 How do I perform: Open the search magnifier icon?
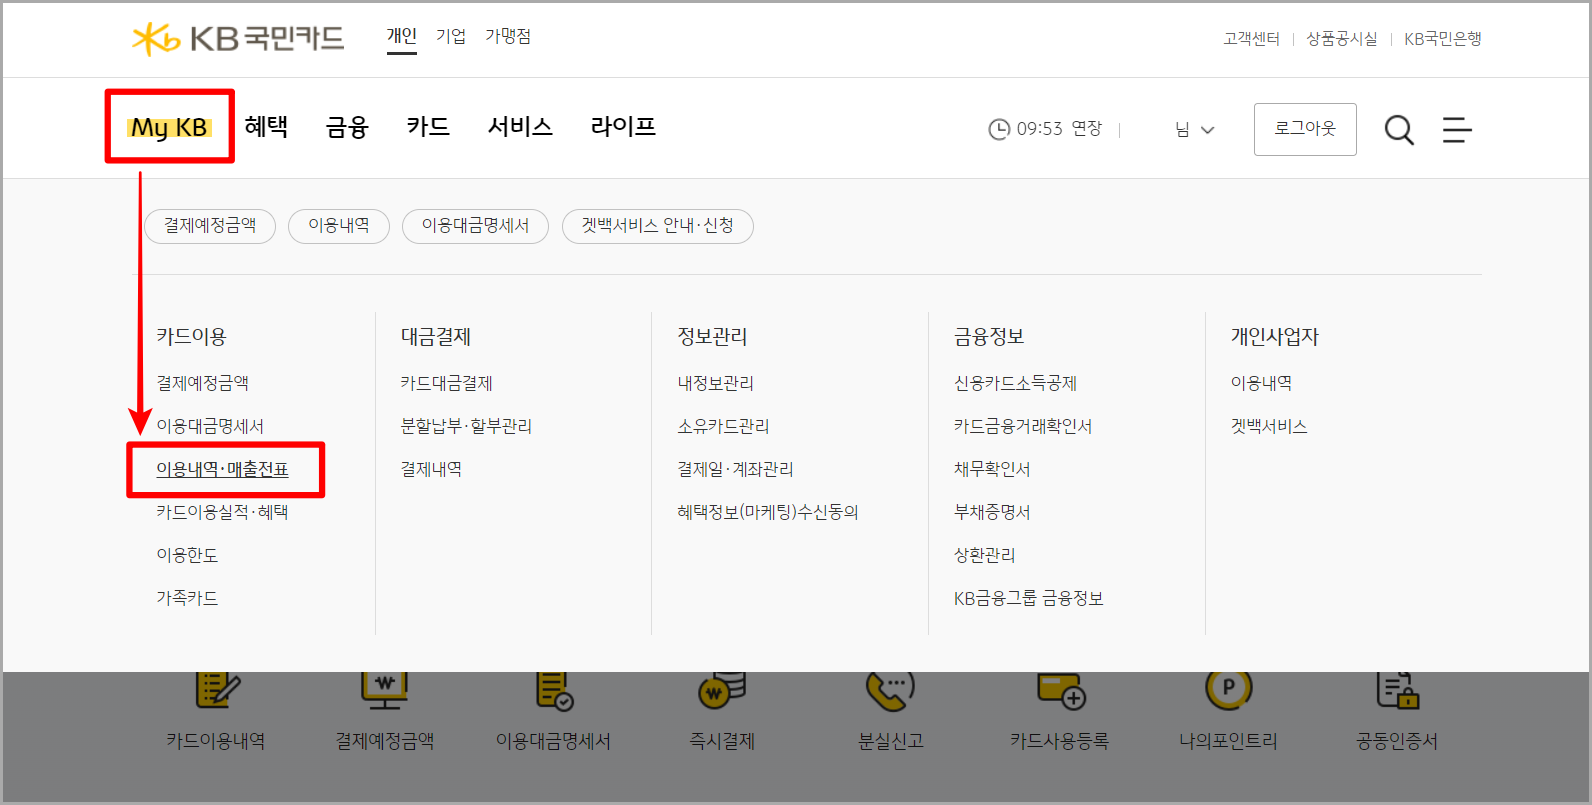[x=1399, y=130]
